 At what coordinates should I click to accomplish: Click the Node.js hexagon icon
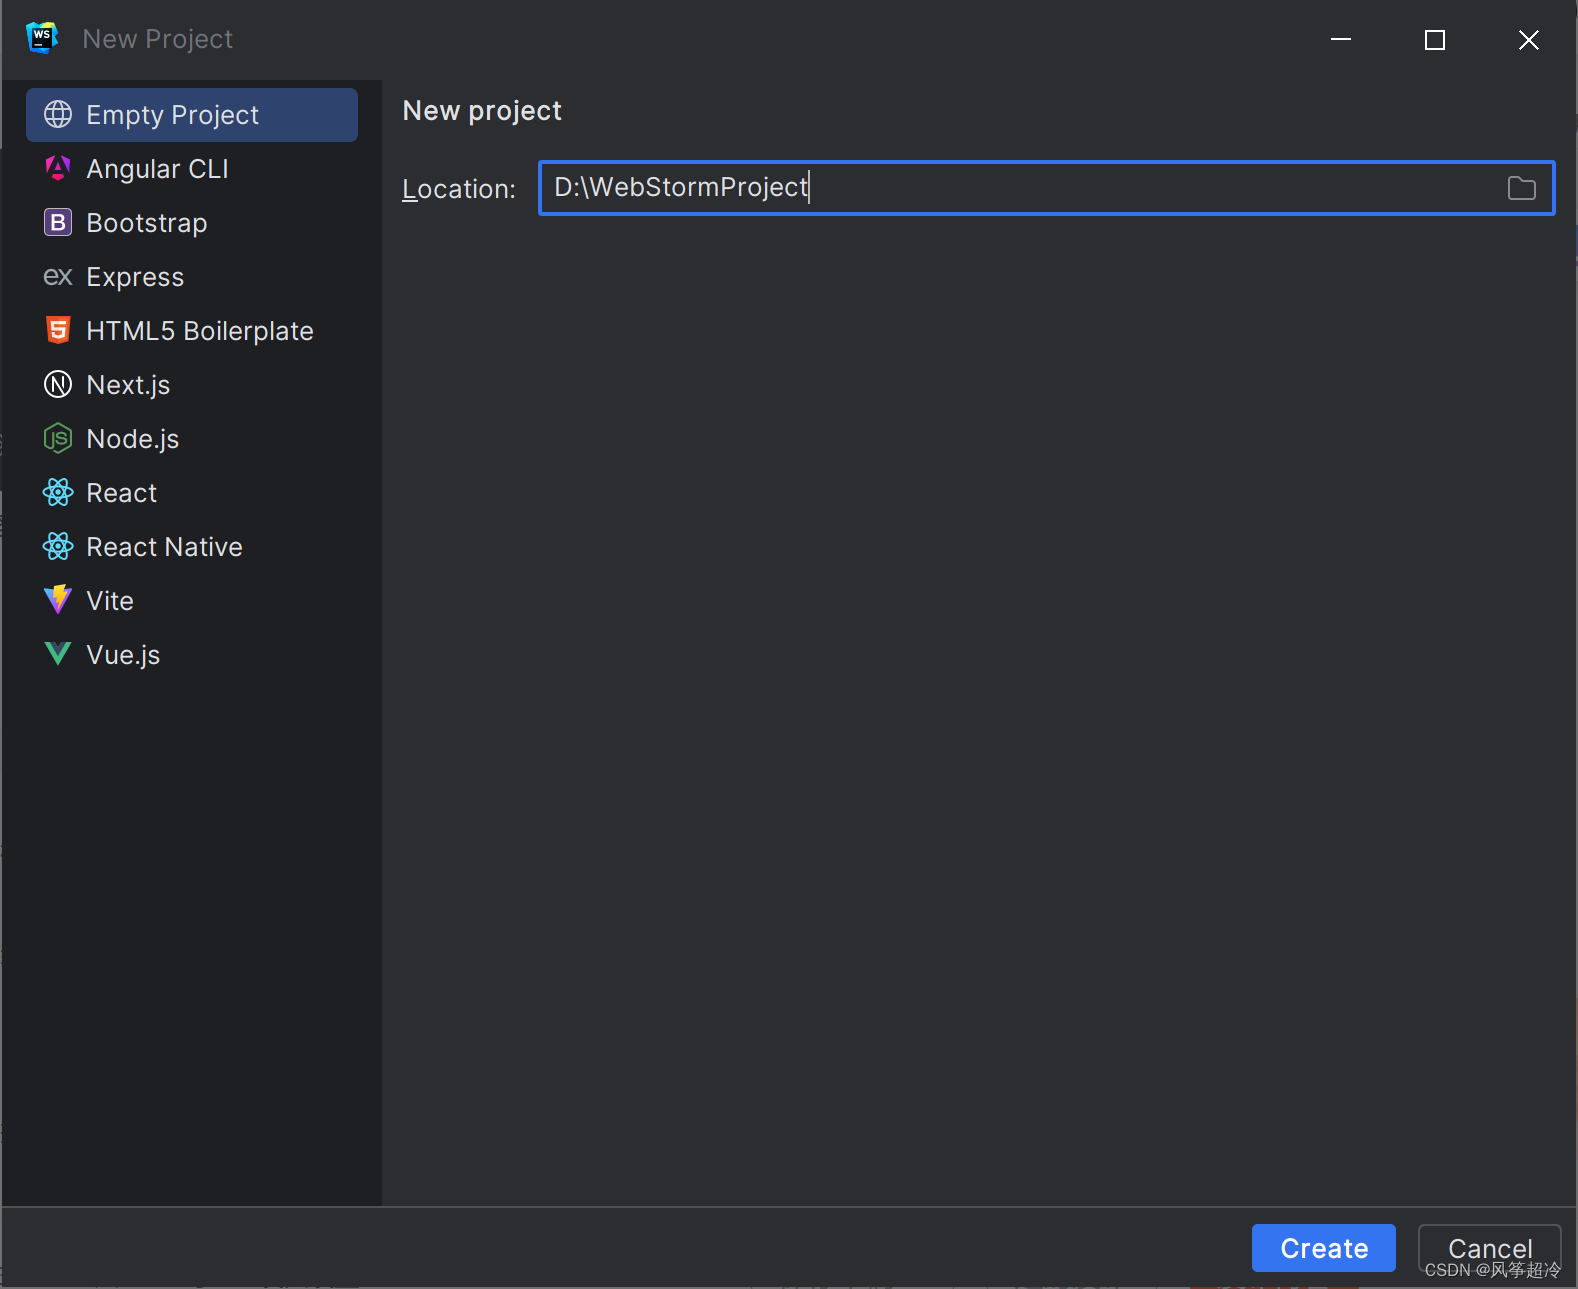click(58, 438)
